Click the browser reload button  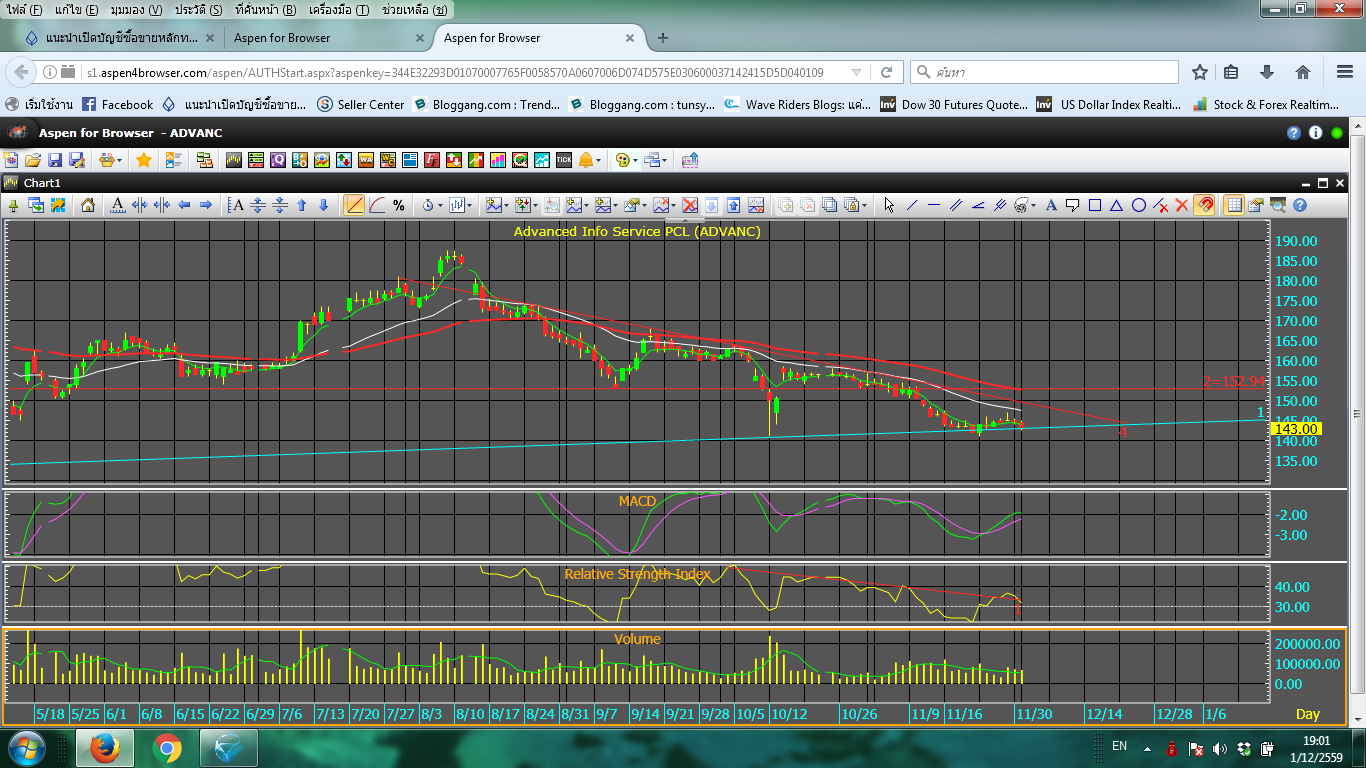(886, 72)
